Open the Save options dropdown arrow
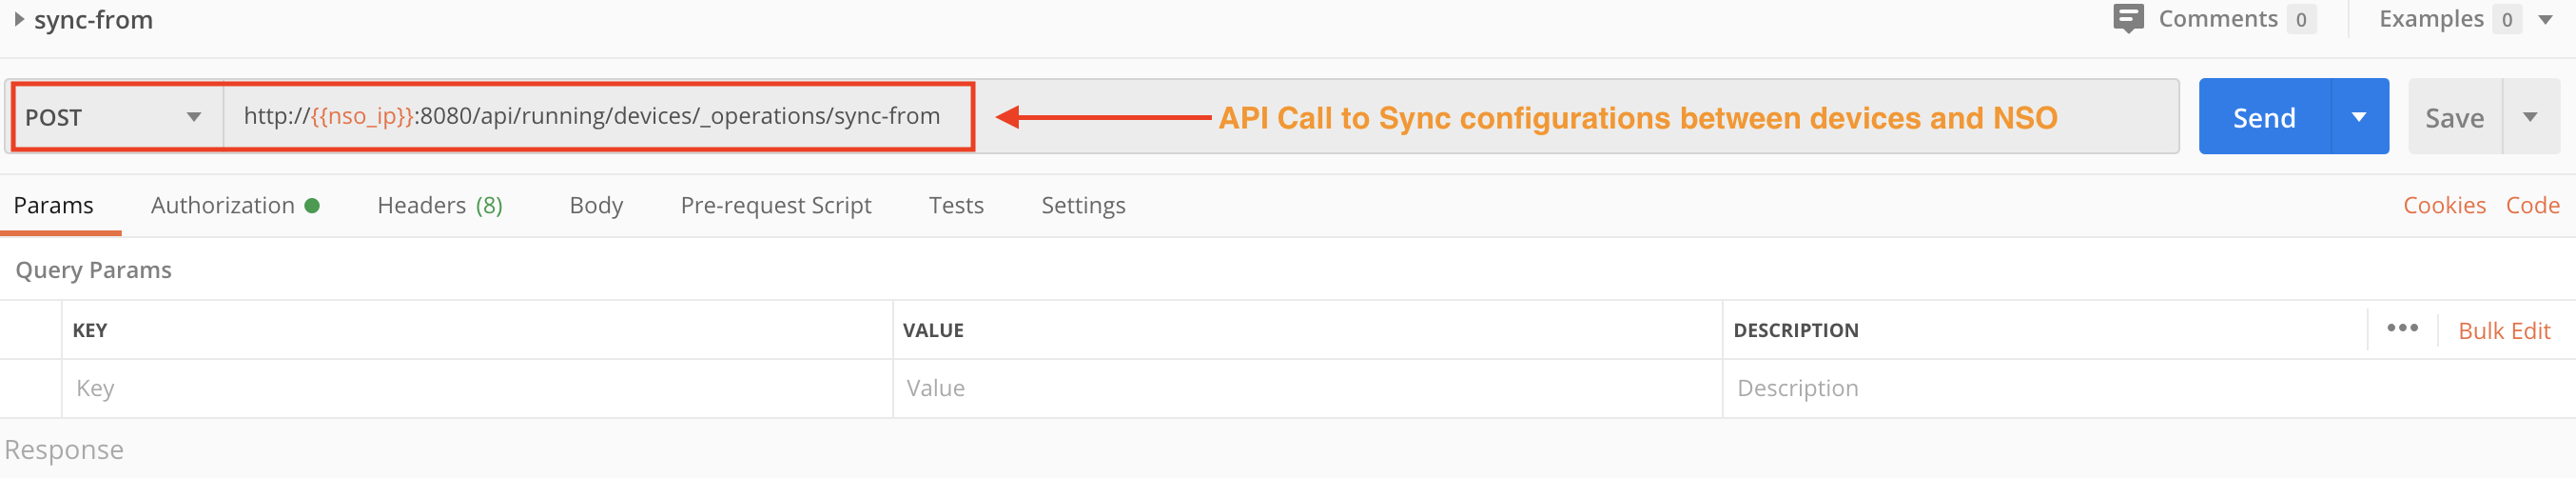Viewport: 2576px width, 478px height. pyautogui.click(x=2530, y=117)
